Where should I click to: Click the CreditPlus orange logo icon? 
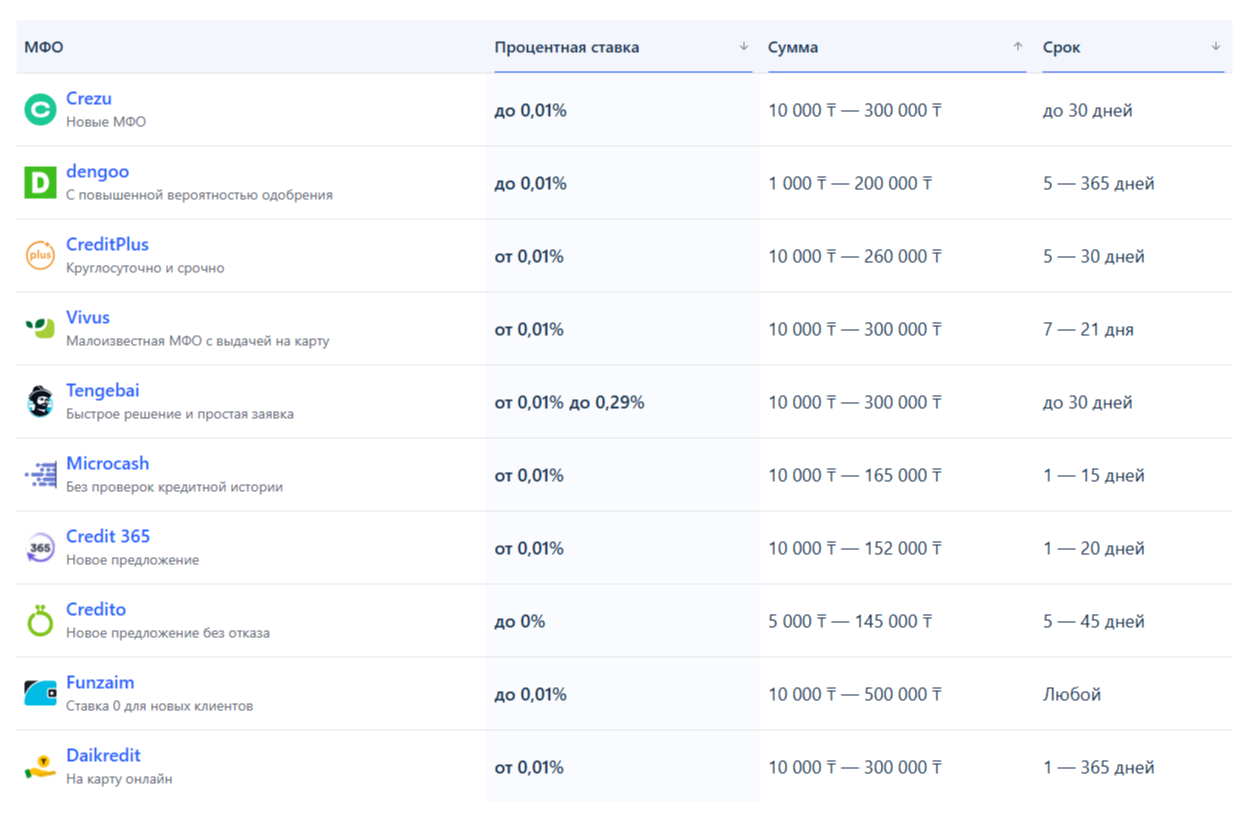point(40,256)
